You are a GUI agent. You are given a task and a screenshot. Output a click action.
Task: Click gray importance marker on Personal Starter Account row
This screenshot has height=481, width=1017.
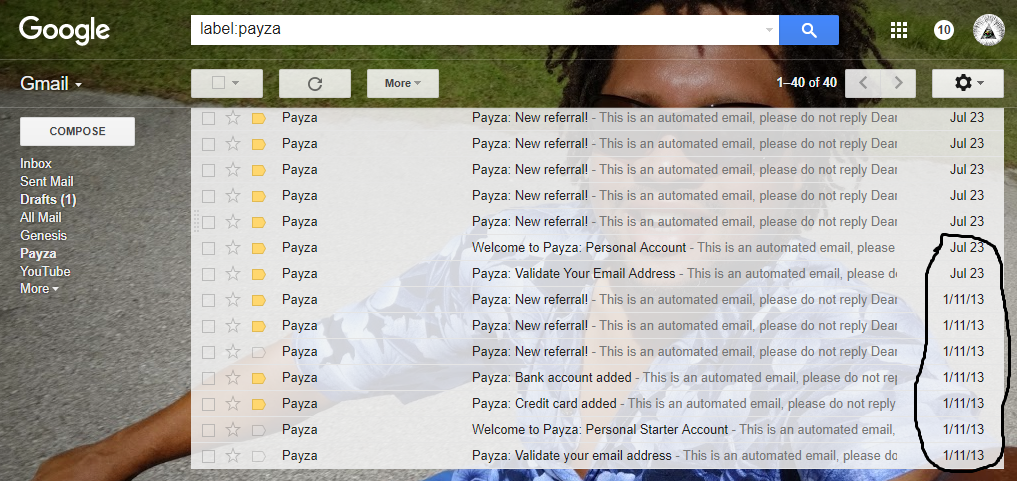pyautogui.click(x=259, y=430)
